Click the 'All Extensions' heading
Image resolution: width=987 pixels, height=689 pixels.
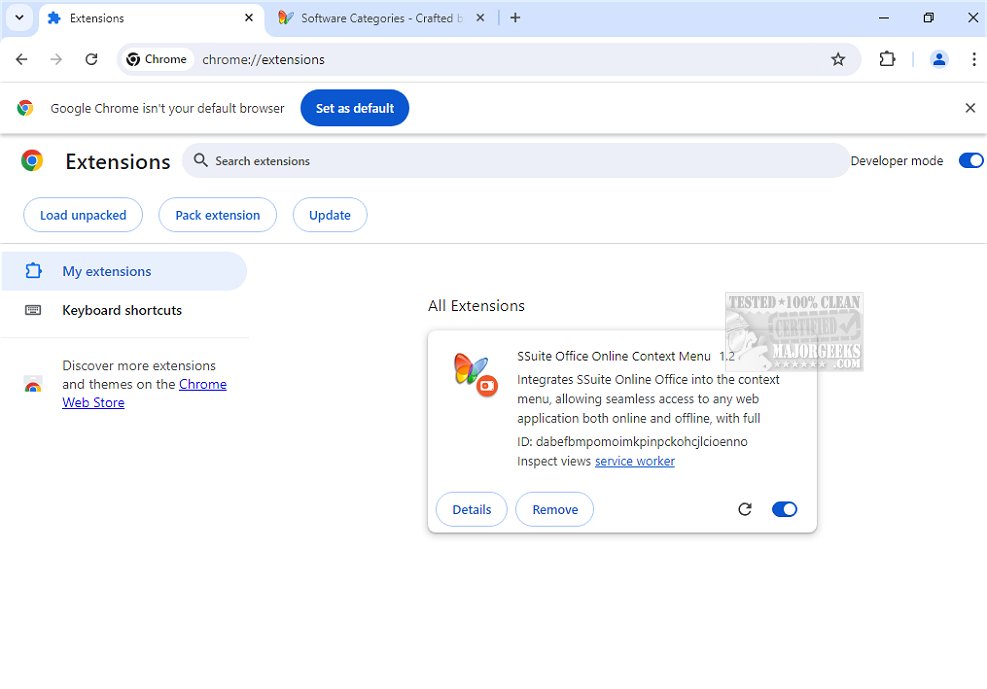pos(476,306)
